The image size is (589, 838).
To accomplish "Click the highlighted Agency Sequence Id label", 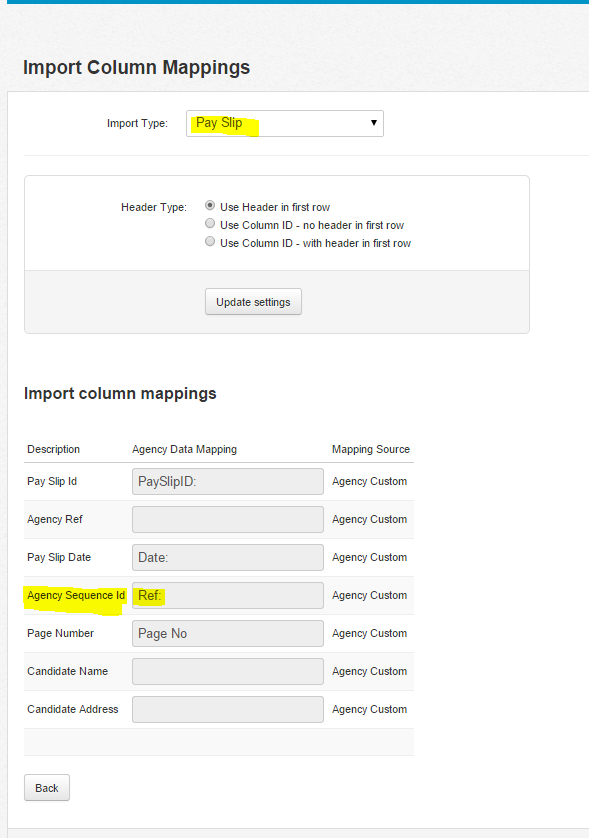I will [x=76, y=595].
